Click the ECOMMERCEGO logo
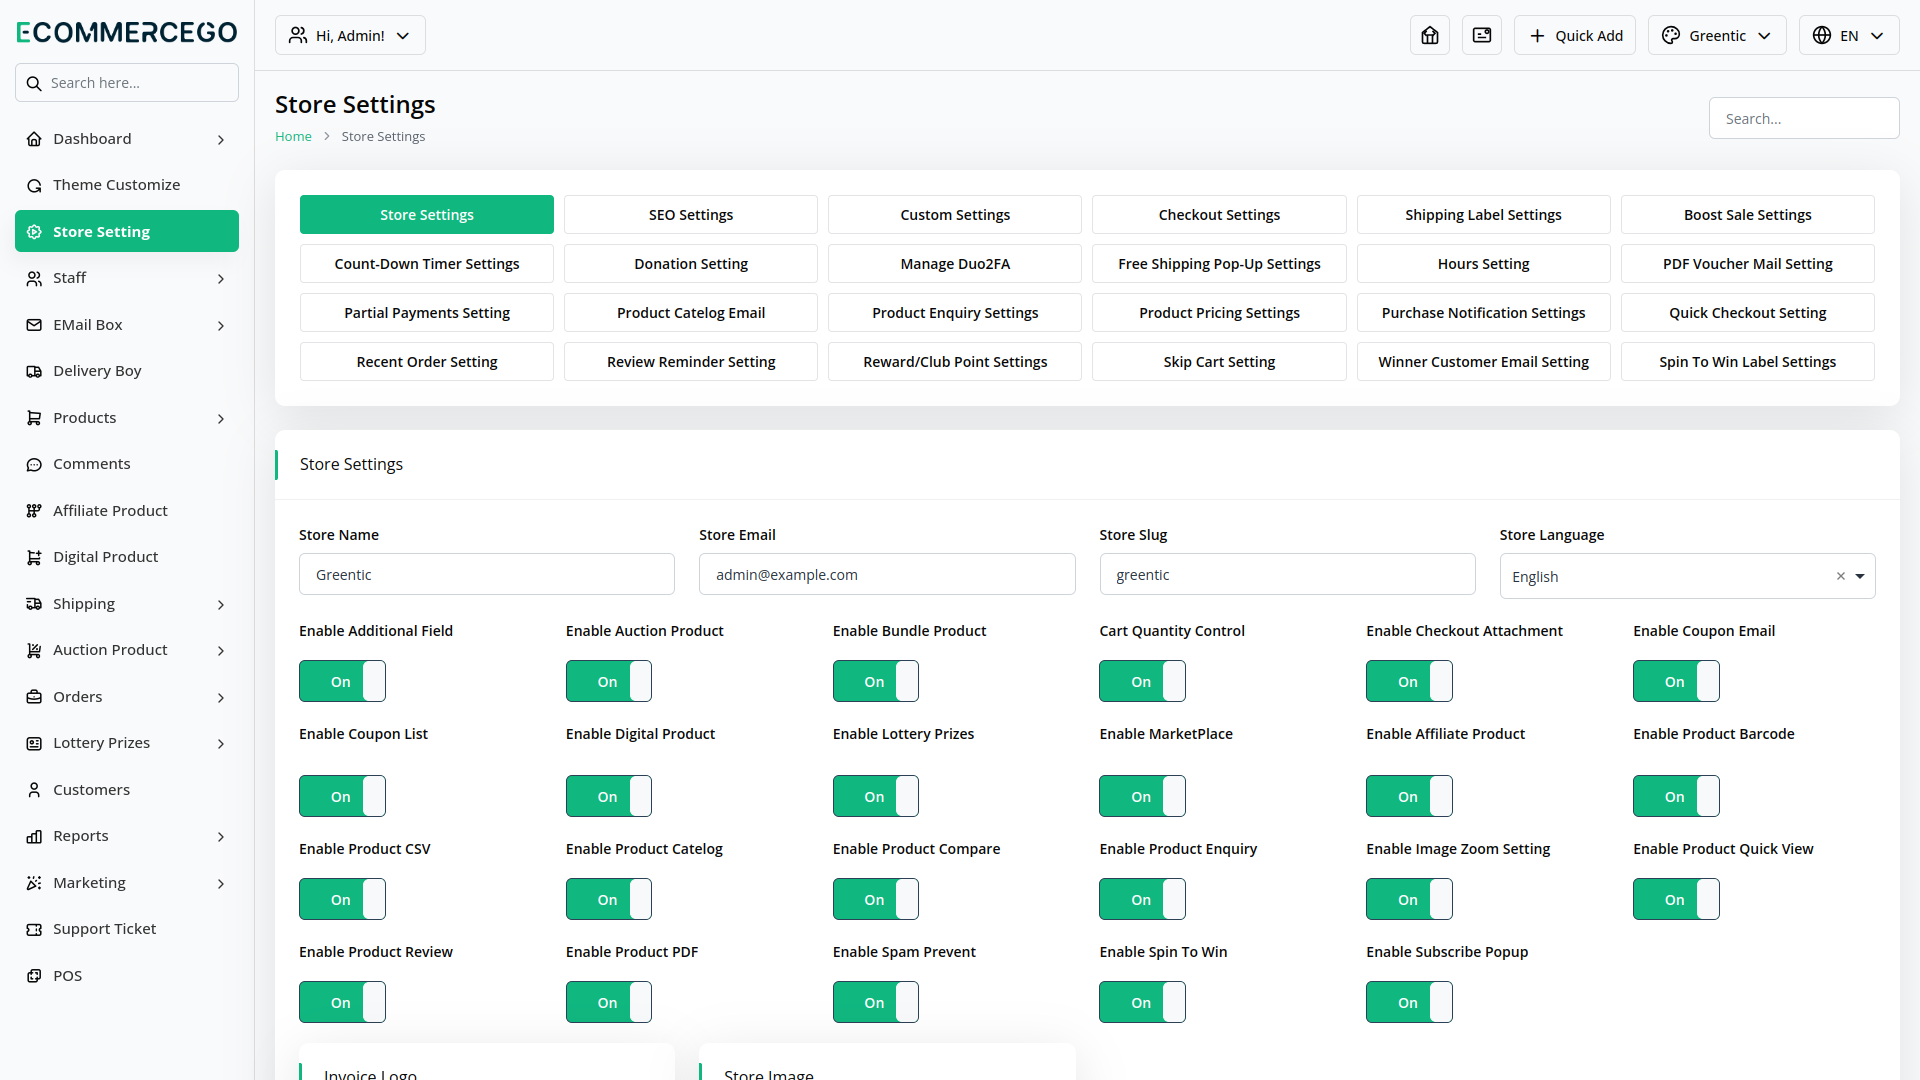The height and width of the screenshot is (1080, 1920). pyautogui.click(x=127, y=32)
